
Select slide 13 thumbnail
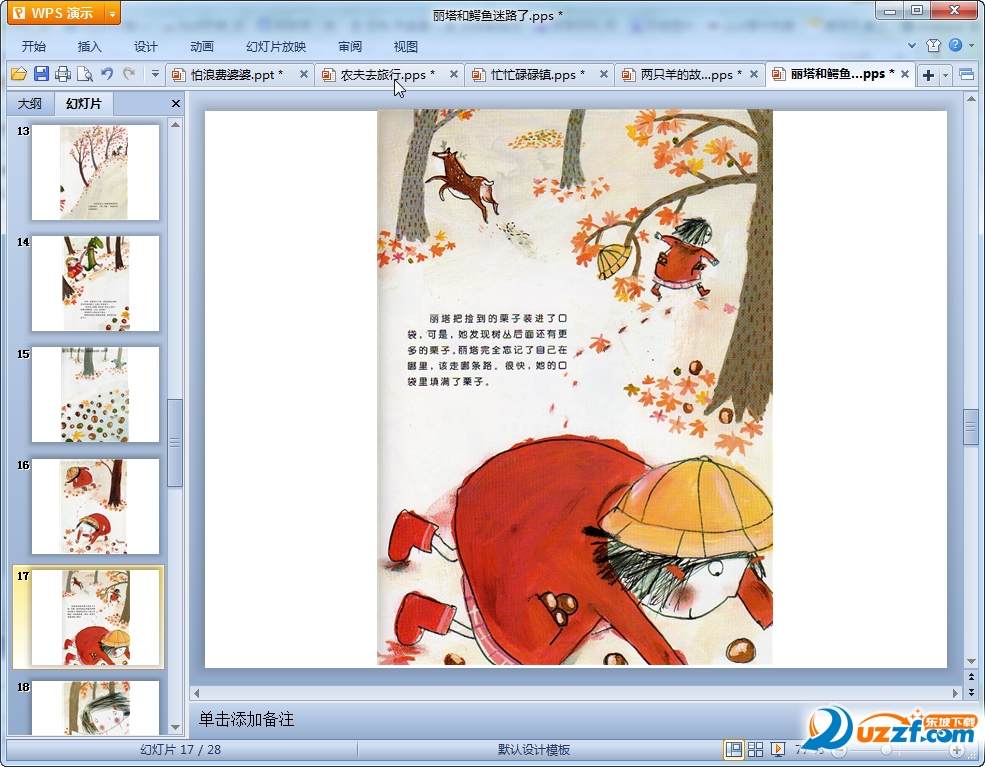(95, 172)
